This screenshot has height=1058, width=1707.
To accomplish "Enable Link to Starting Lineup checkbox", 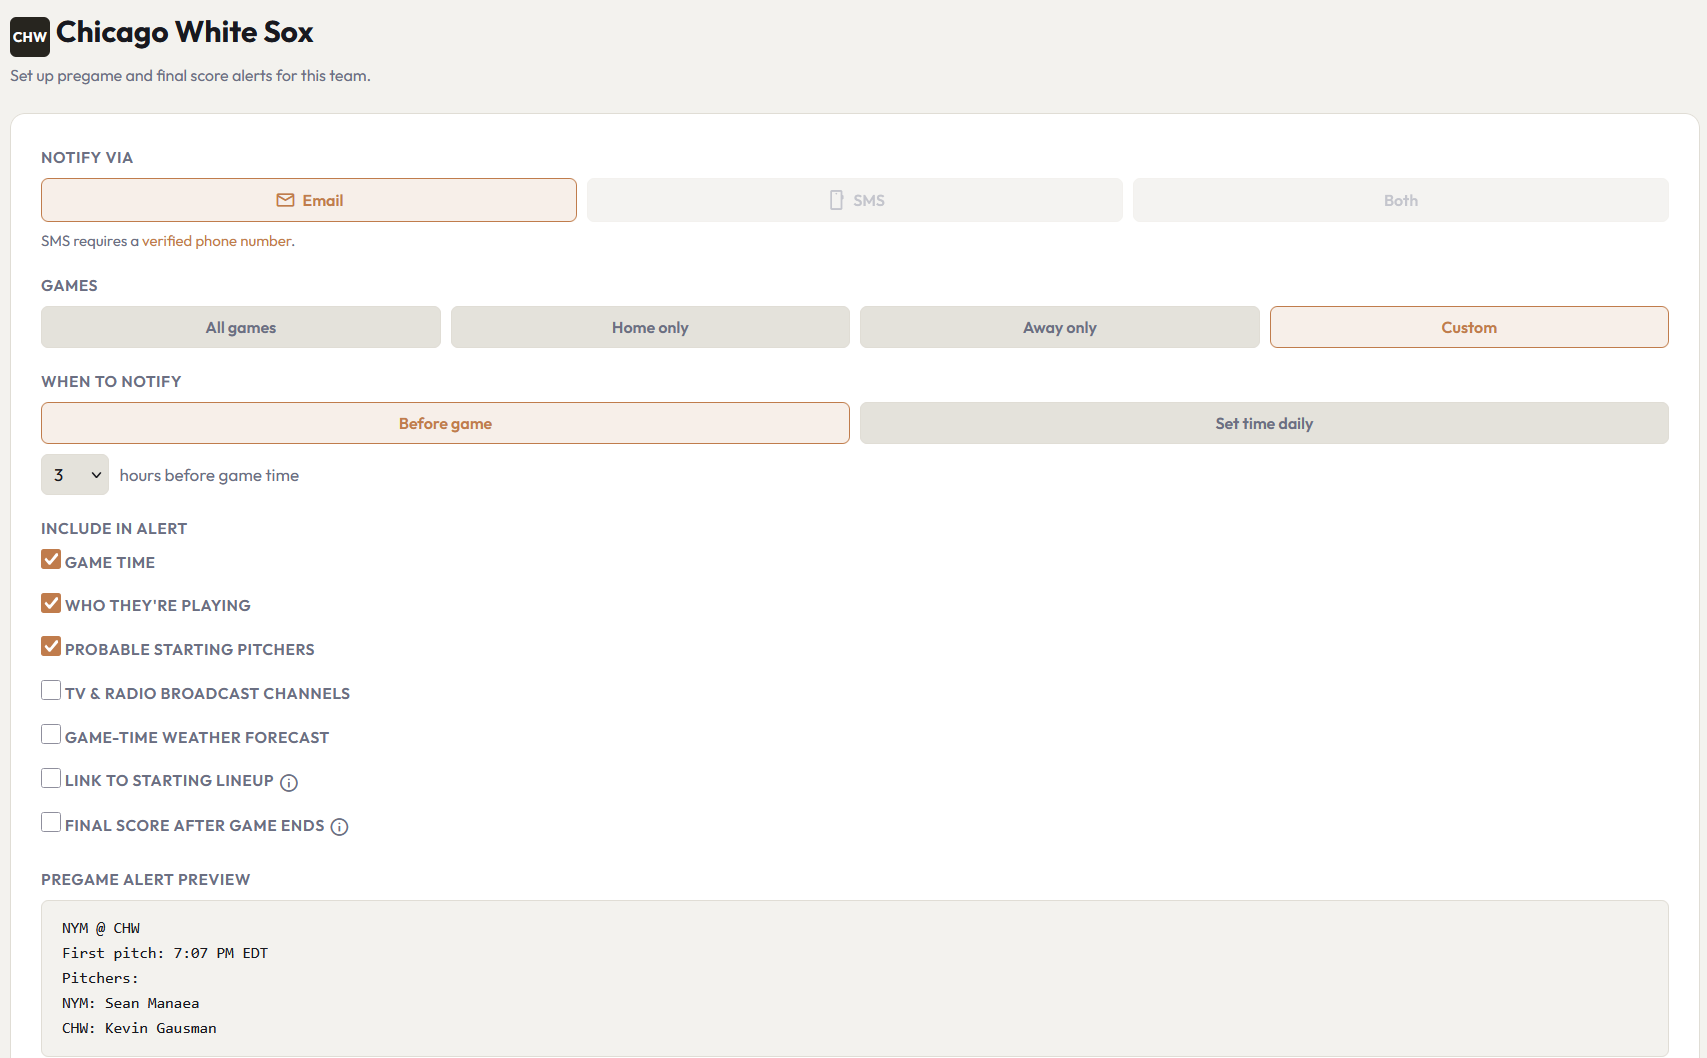I will pyautogui.click(x=51, y=778).
